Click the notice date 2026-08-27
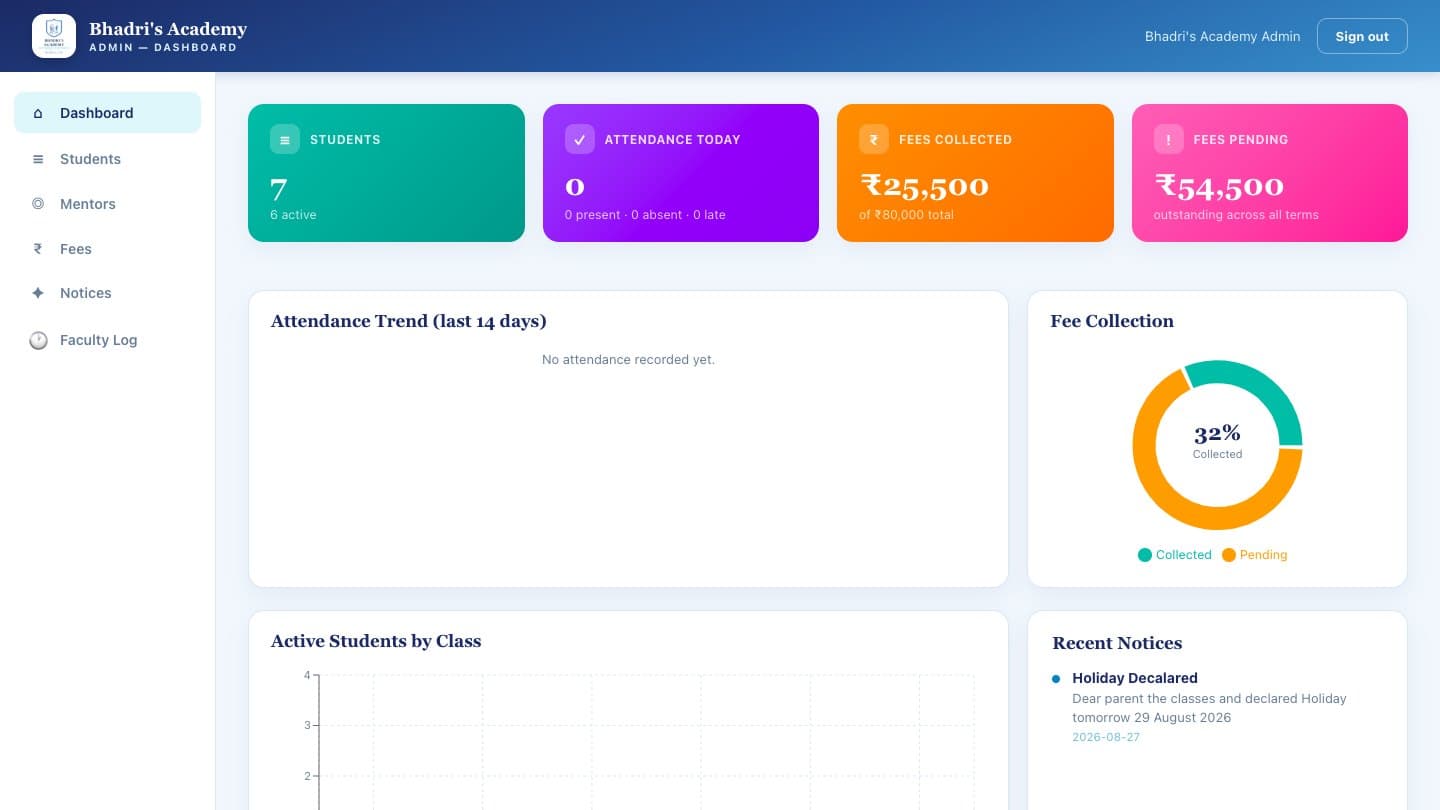 pyautogui.click(x=1106, y=737)
